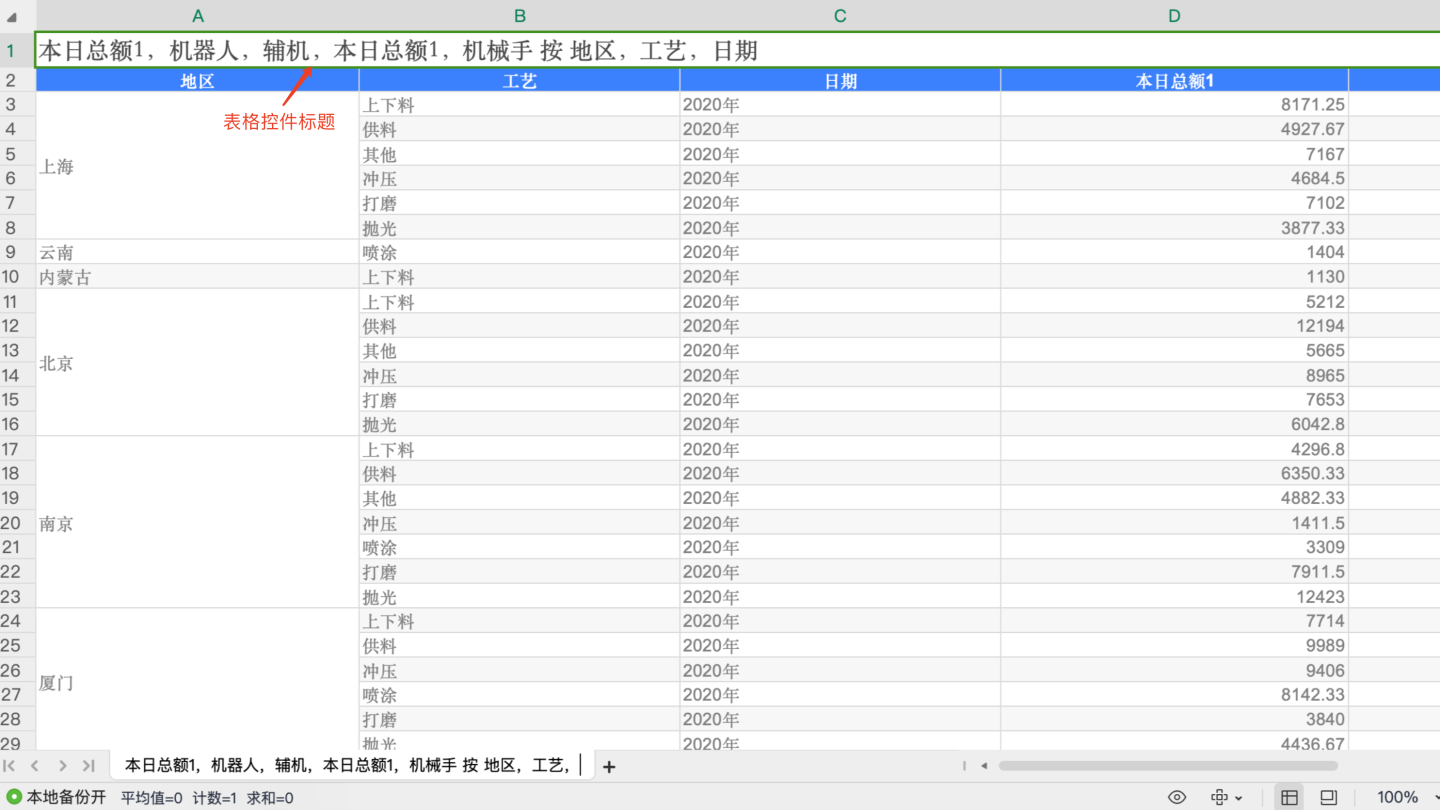Select the sheet tab 本日总额1,机器人
Image resolution: width=1440 pixels, height=810 pixels.
(347, 766)
